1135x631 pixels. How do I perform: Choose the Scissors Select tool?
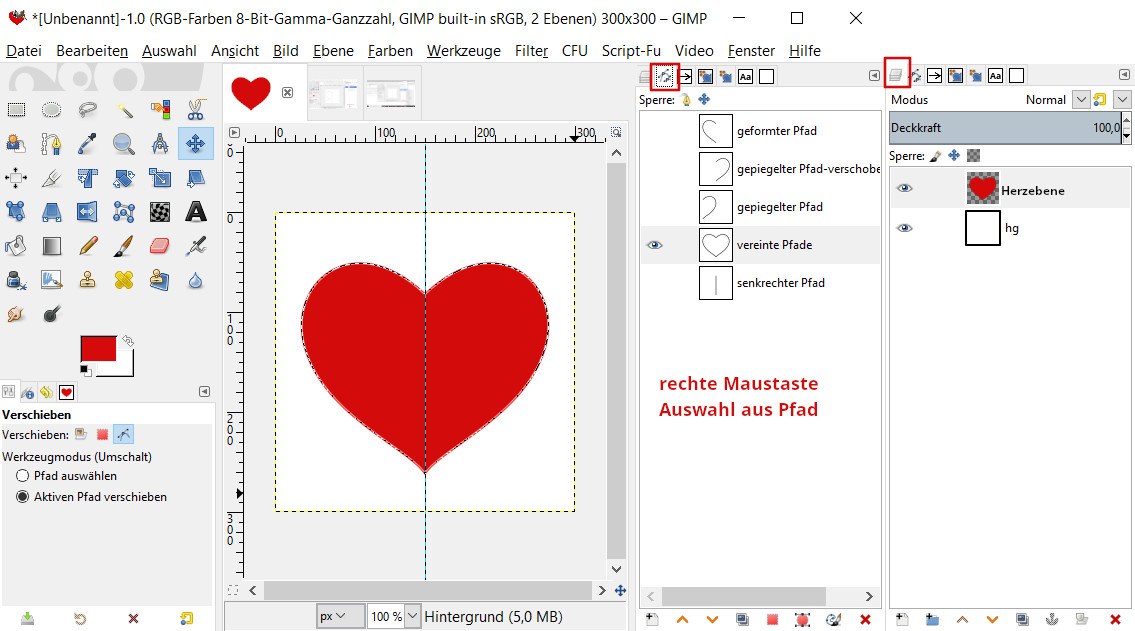click(x=196, y=110)
